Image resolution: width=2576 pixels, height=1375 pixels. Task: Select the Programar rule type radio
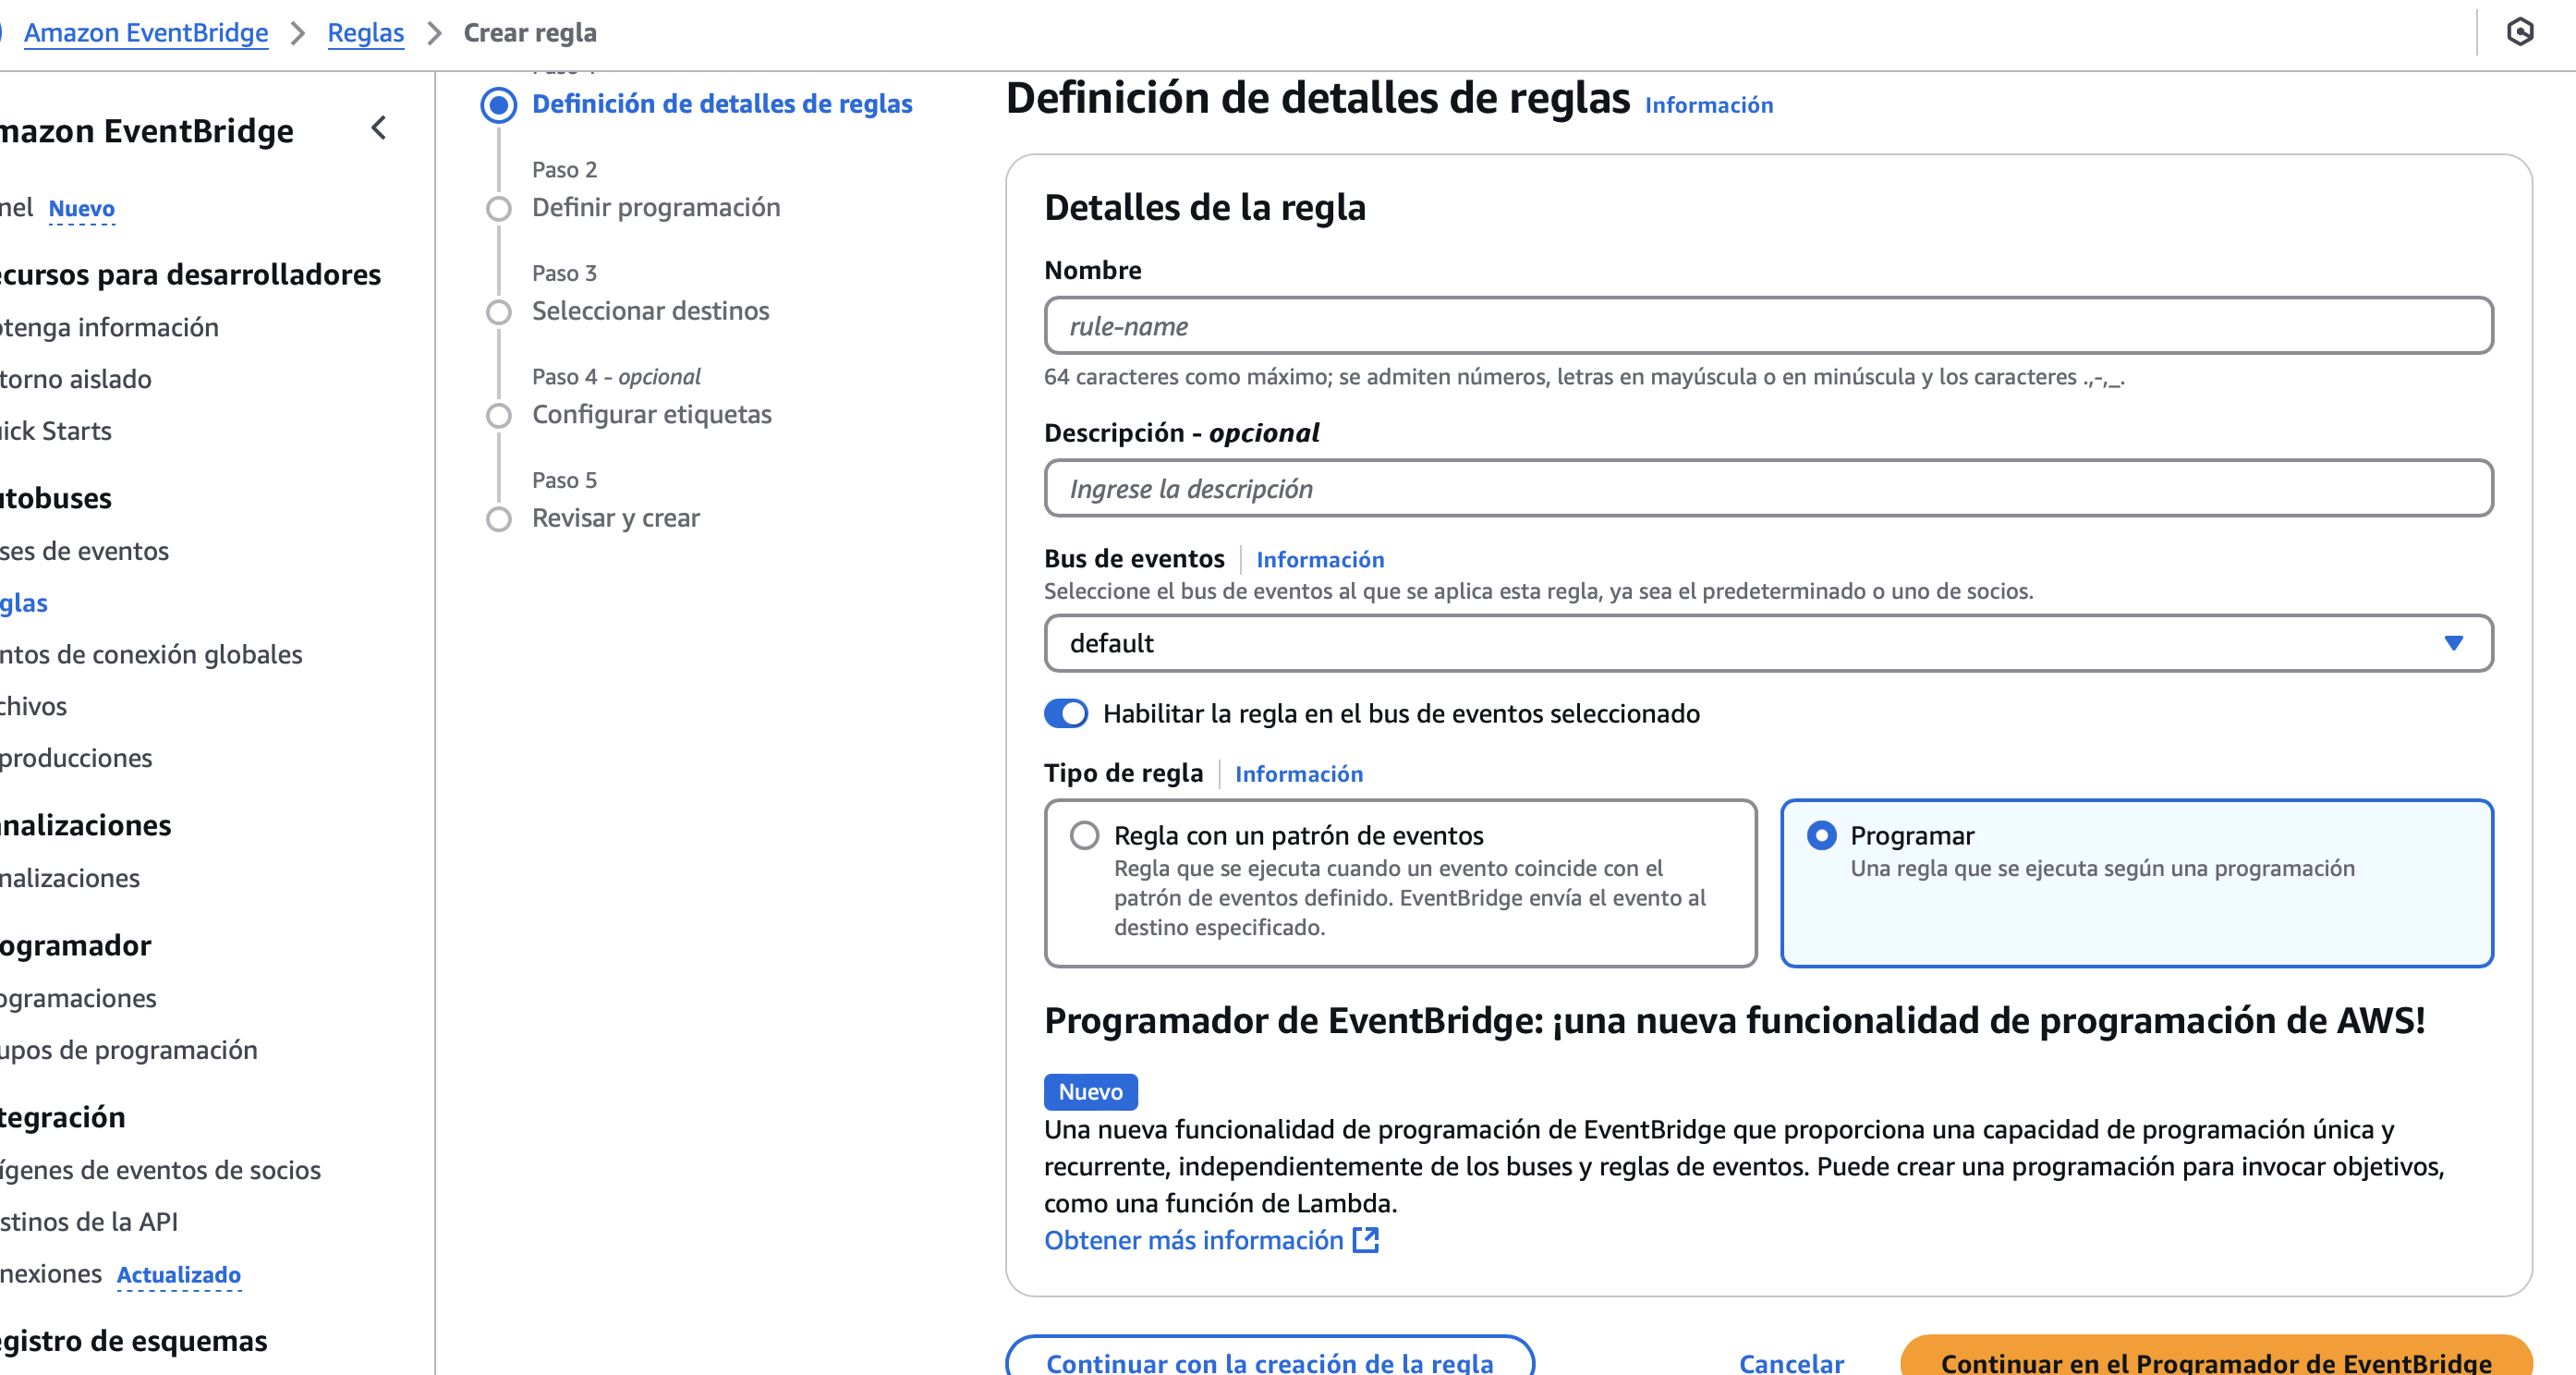(1821, 835)
